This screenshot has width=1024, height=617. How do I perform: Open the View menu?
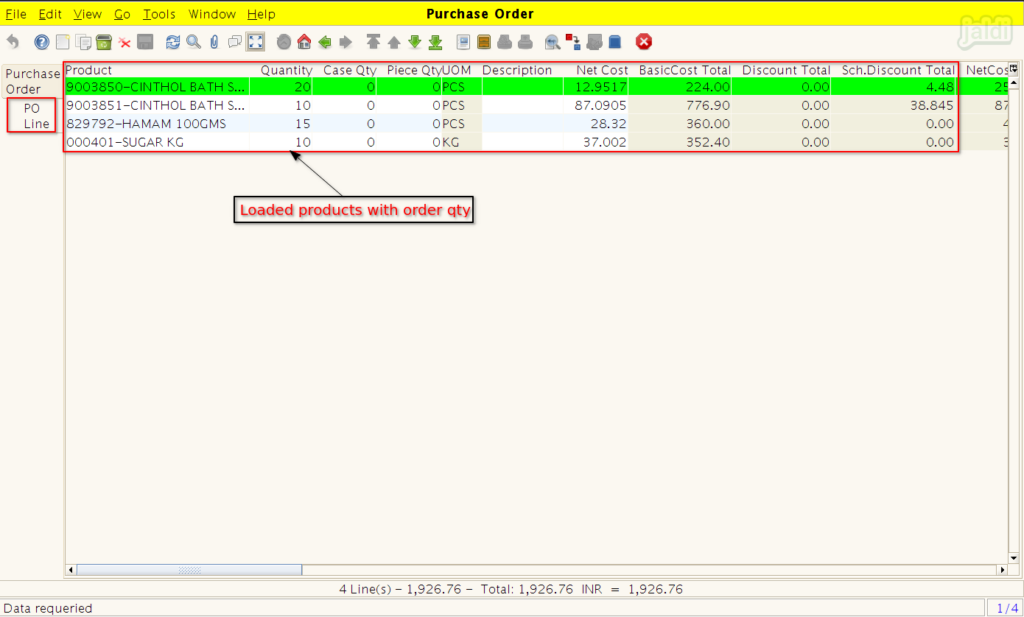[88, 14]
